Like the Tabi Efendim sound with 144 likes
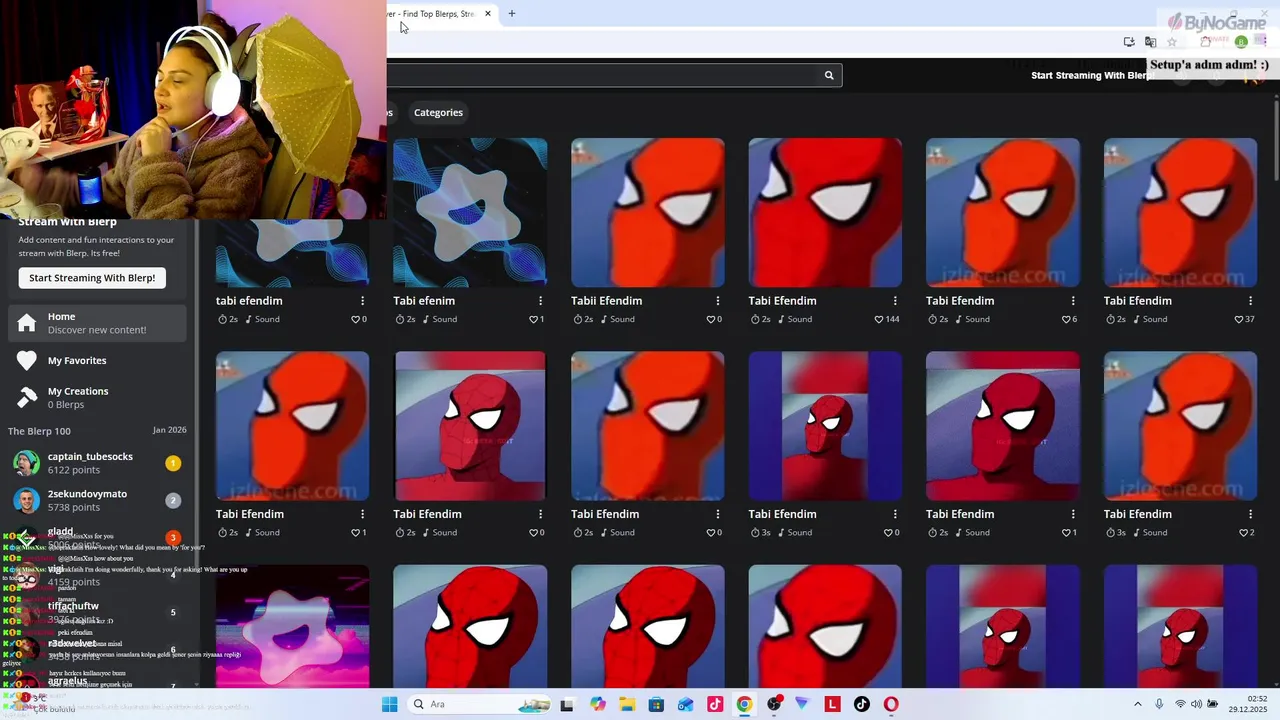 pos(879,319)
